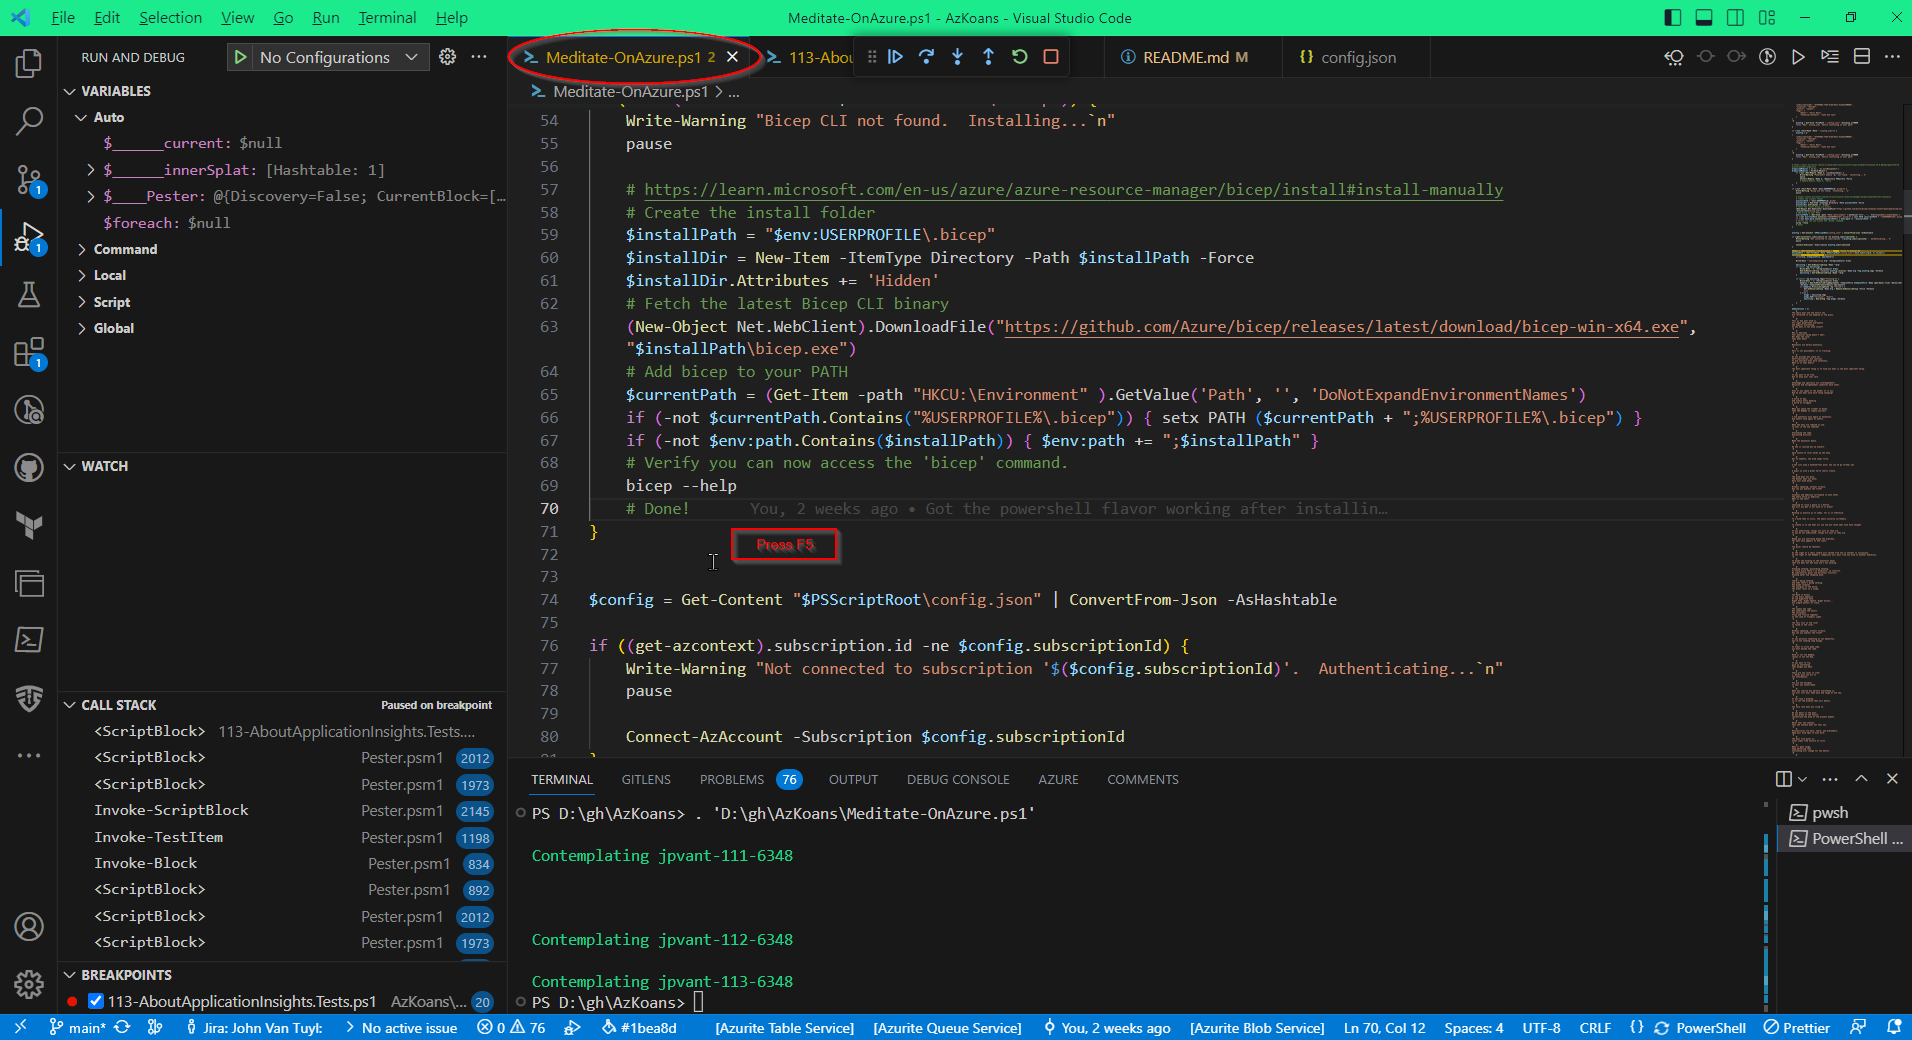Open the Explorer view in activity bar
1912x1040 pixels.
[x=29, y=64]
